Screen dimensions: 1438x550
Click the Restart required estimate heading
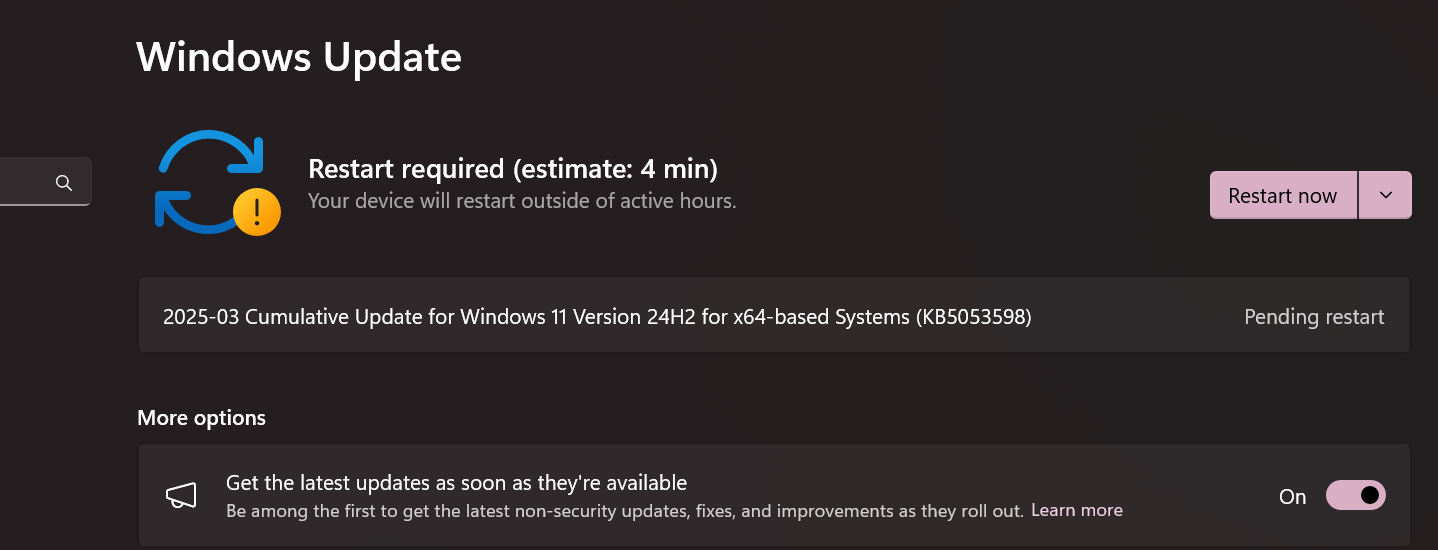[513, 168]
